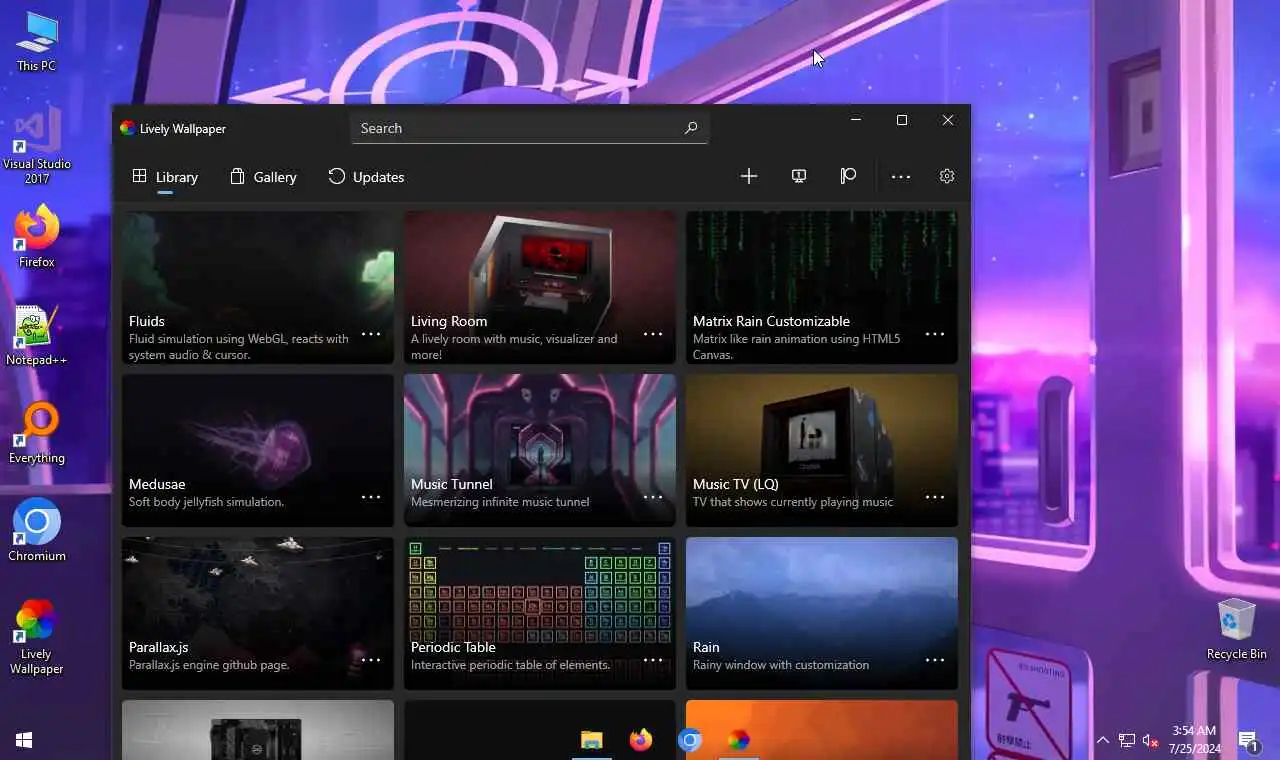Open the three-dot more menu in toolbar
This screenshot has height=760, width=1280.
(901, 177)
